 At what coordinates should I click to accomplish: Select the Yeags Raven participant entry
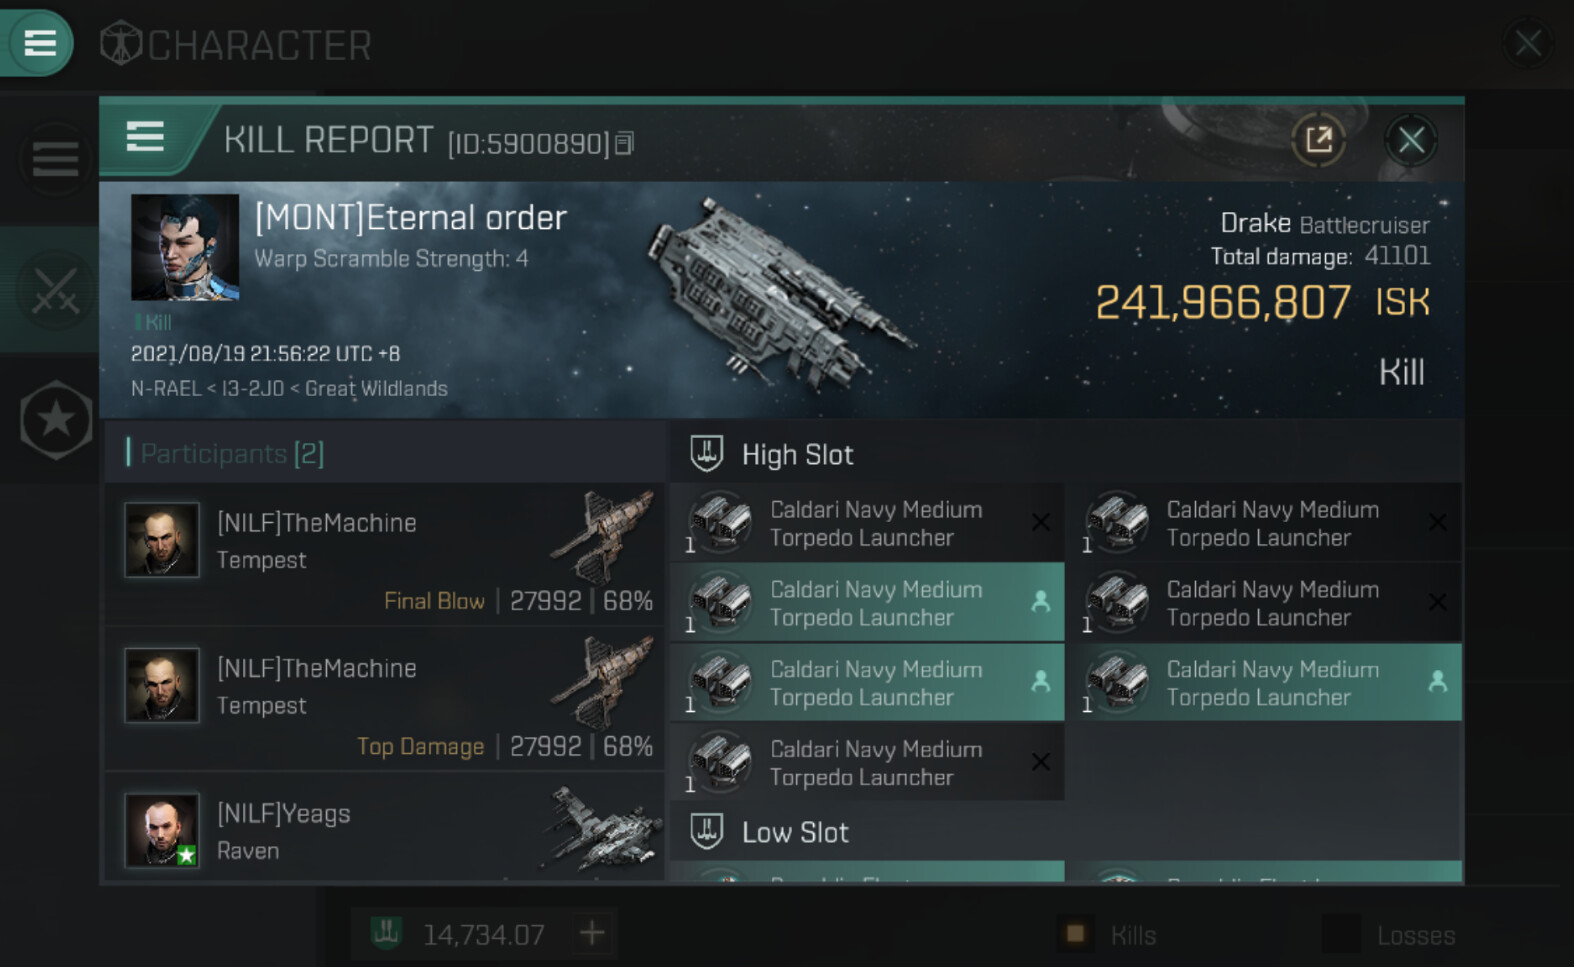click(x=385, y=830)
